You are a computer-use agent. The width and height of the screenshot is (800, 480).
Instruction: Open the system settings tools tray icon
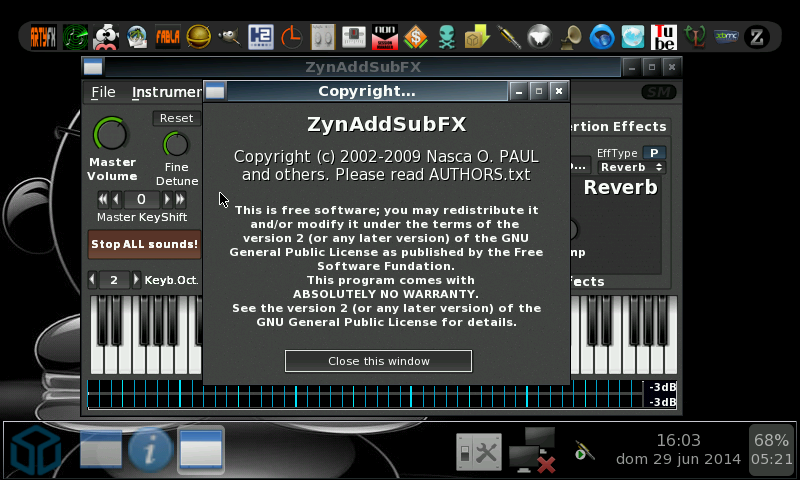pos(478,452)
